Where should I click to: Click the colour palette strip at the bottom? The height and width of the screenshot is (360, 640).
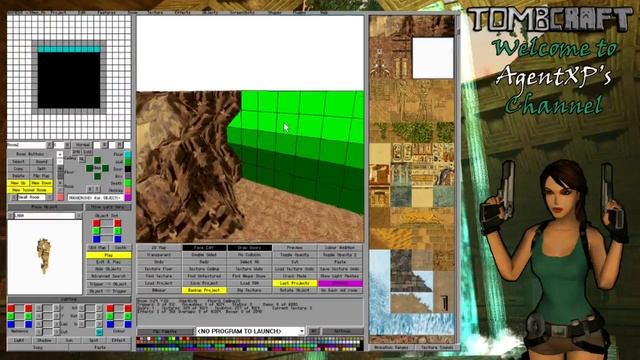[249, 344]
